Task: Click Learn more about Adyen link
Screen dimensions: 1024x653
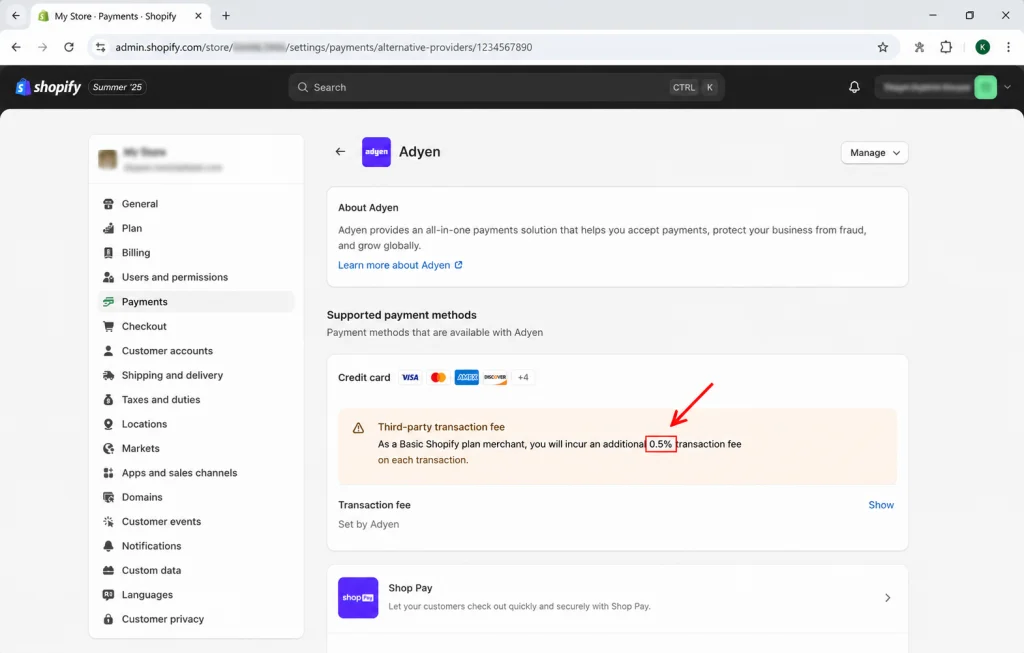Action: click(x=400, y=265)
